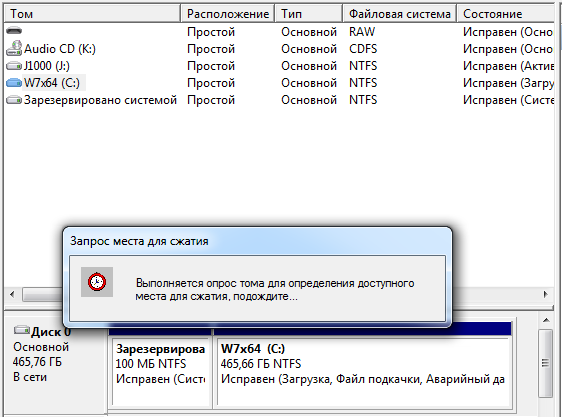This screenshot has height=417, width=562.
Task: Select the unnamed RAW volume drive icon
Action: pyautogui.click(x=14, y=31)
